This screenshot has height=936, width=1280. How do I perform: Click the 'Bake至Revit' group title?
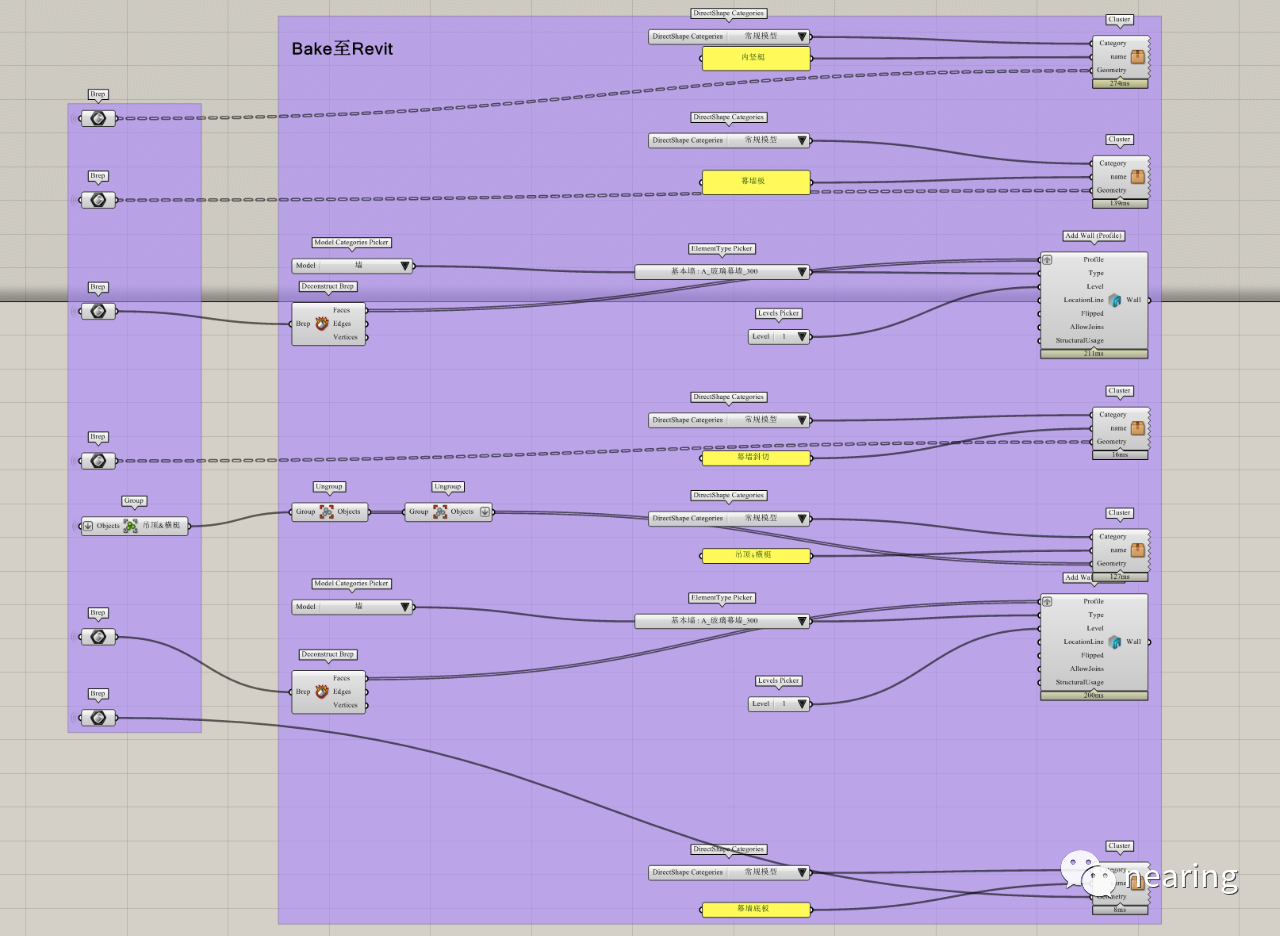click(342, 49)
